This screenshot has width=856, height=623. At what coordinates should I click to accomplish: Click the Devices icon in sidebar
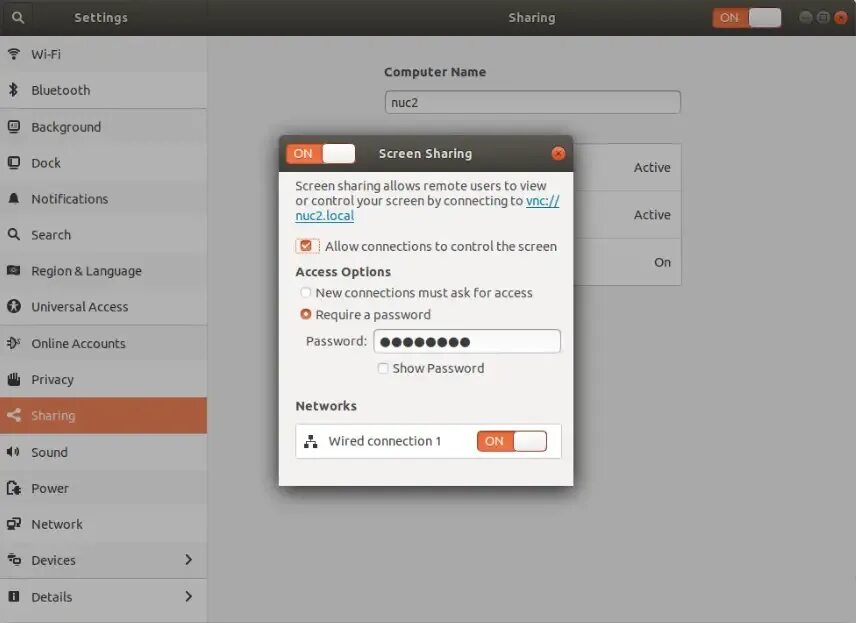[14, 560]
